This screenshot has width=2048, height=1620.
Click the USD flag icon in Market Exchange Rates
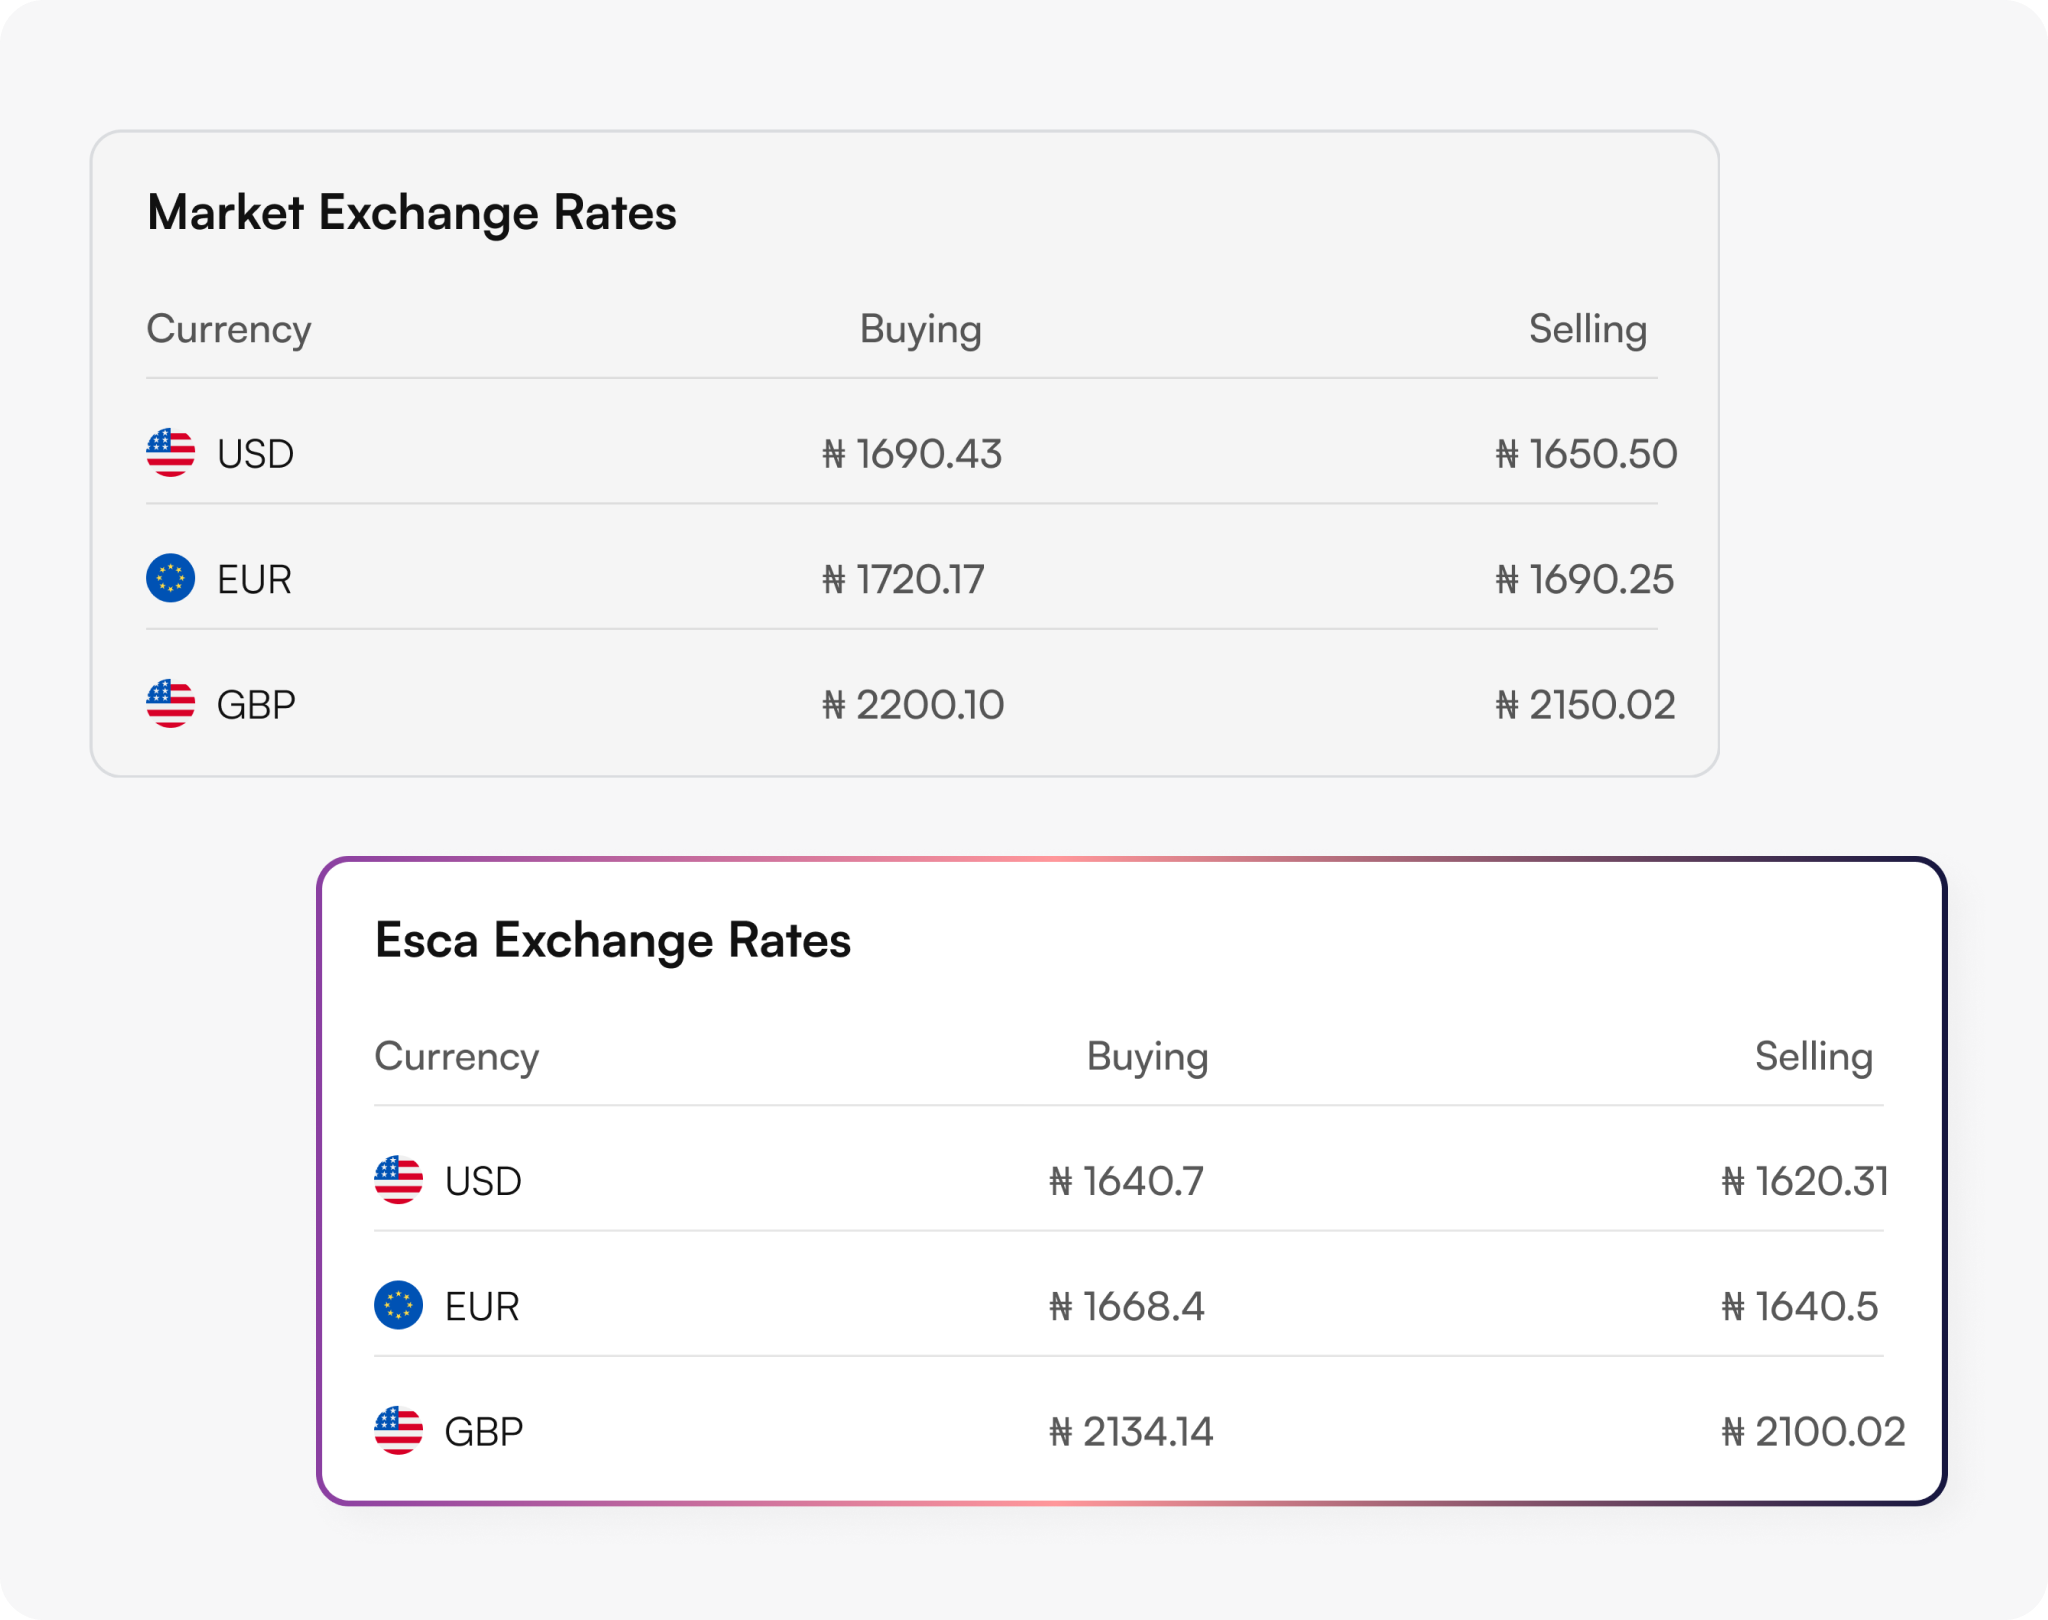pos(170,454)
